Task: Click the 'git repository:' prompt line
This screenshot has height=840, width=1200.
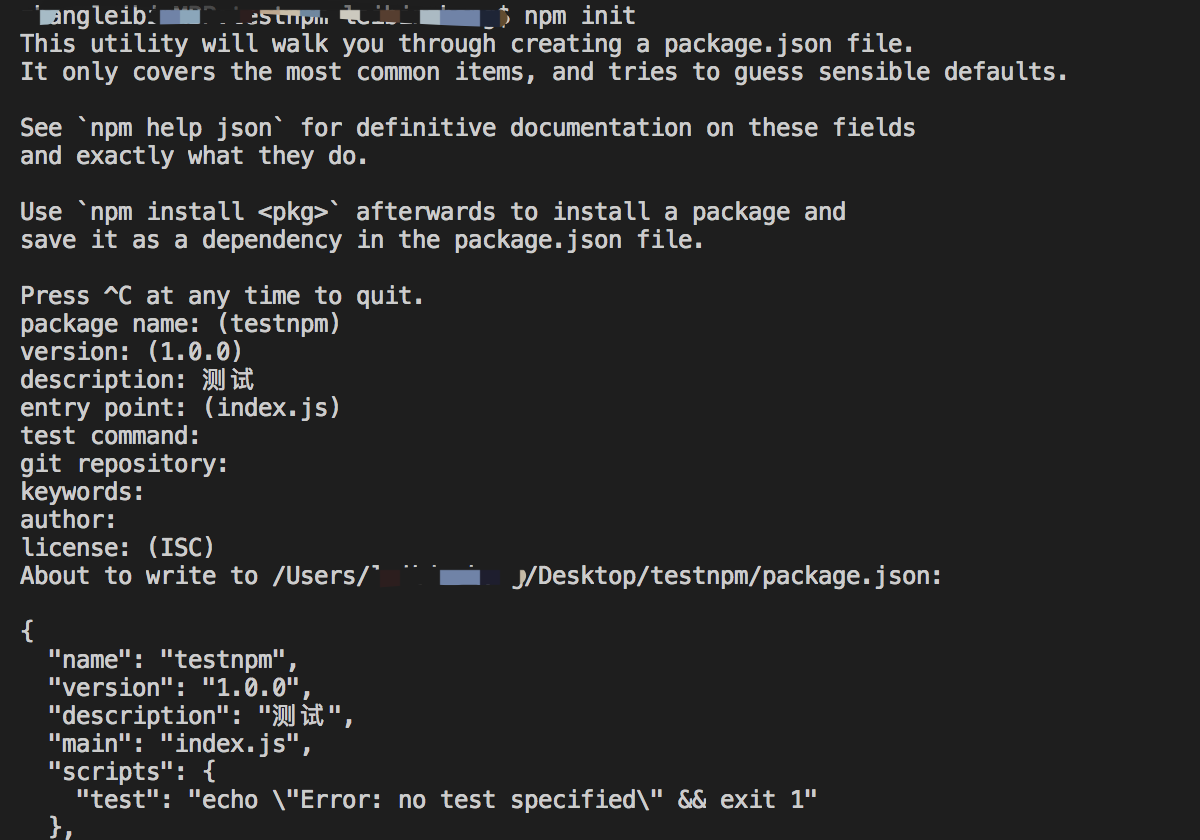Action: (x=125, y=464)
